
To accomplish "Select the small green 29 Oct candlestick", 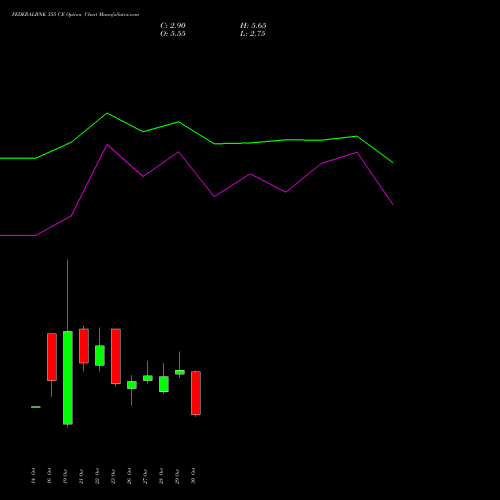I will [x=180, y=372].
